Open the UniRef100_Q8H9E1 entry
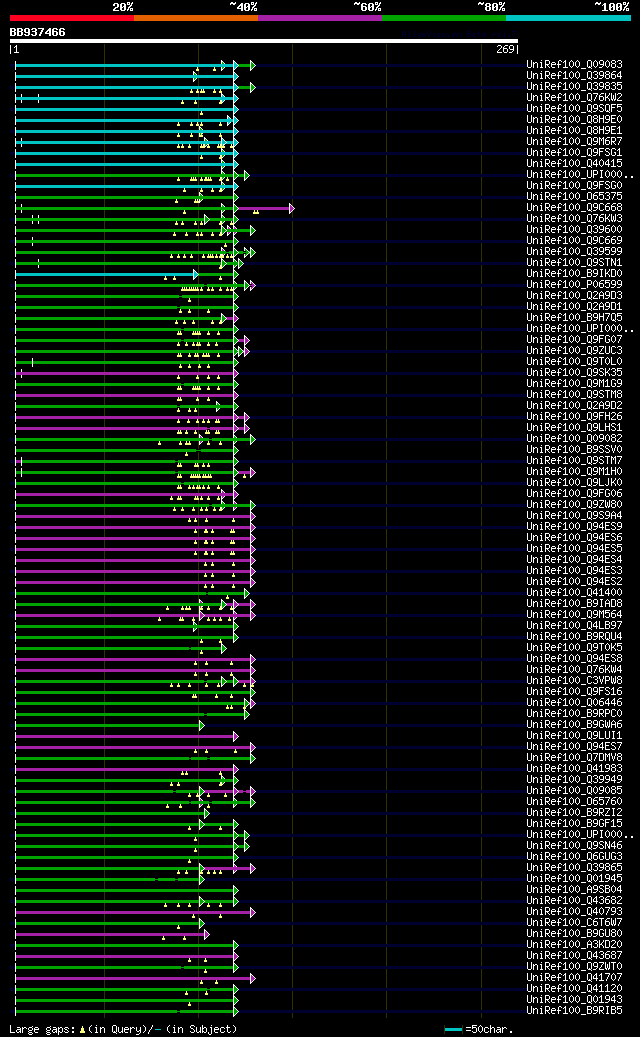This screenshot has height=1037, width=640. pyautogui.click(x=574, y=131)
